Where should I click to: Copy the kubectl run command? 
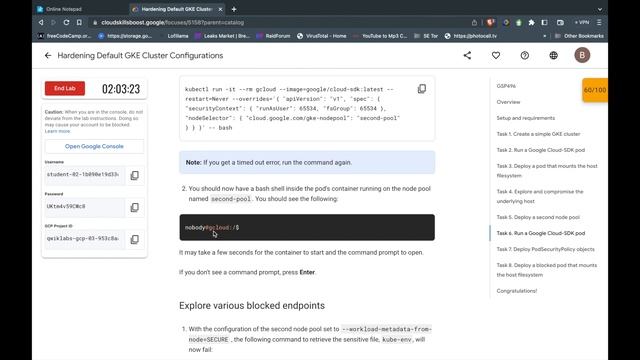point(422,89)
